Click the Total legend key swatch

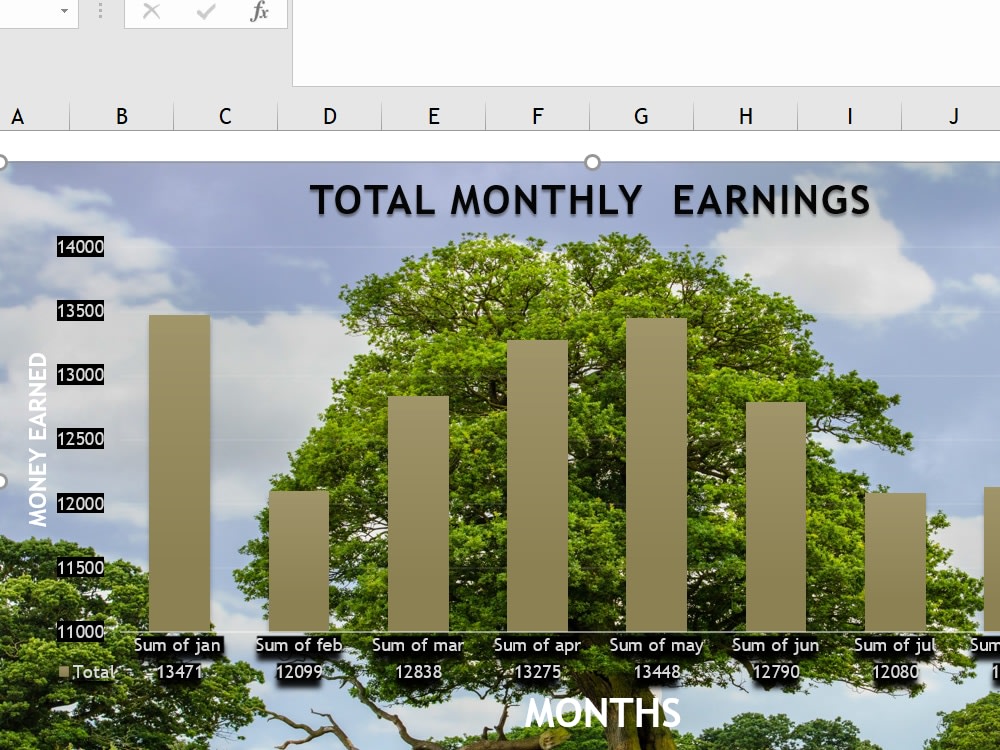(x=64, y=672)
